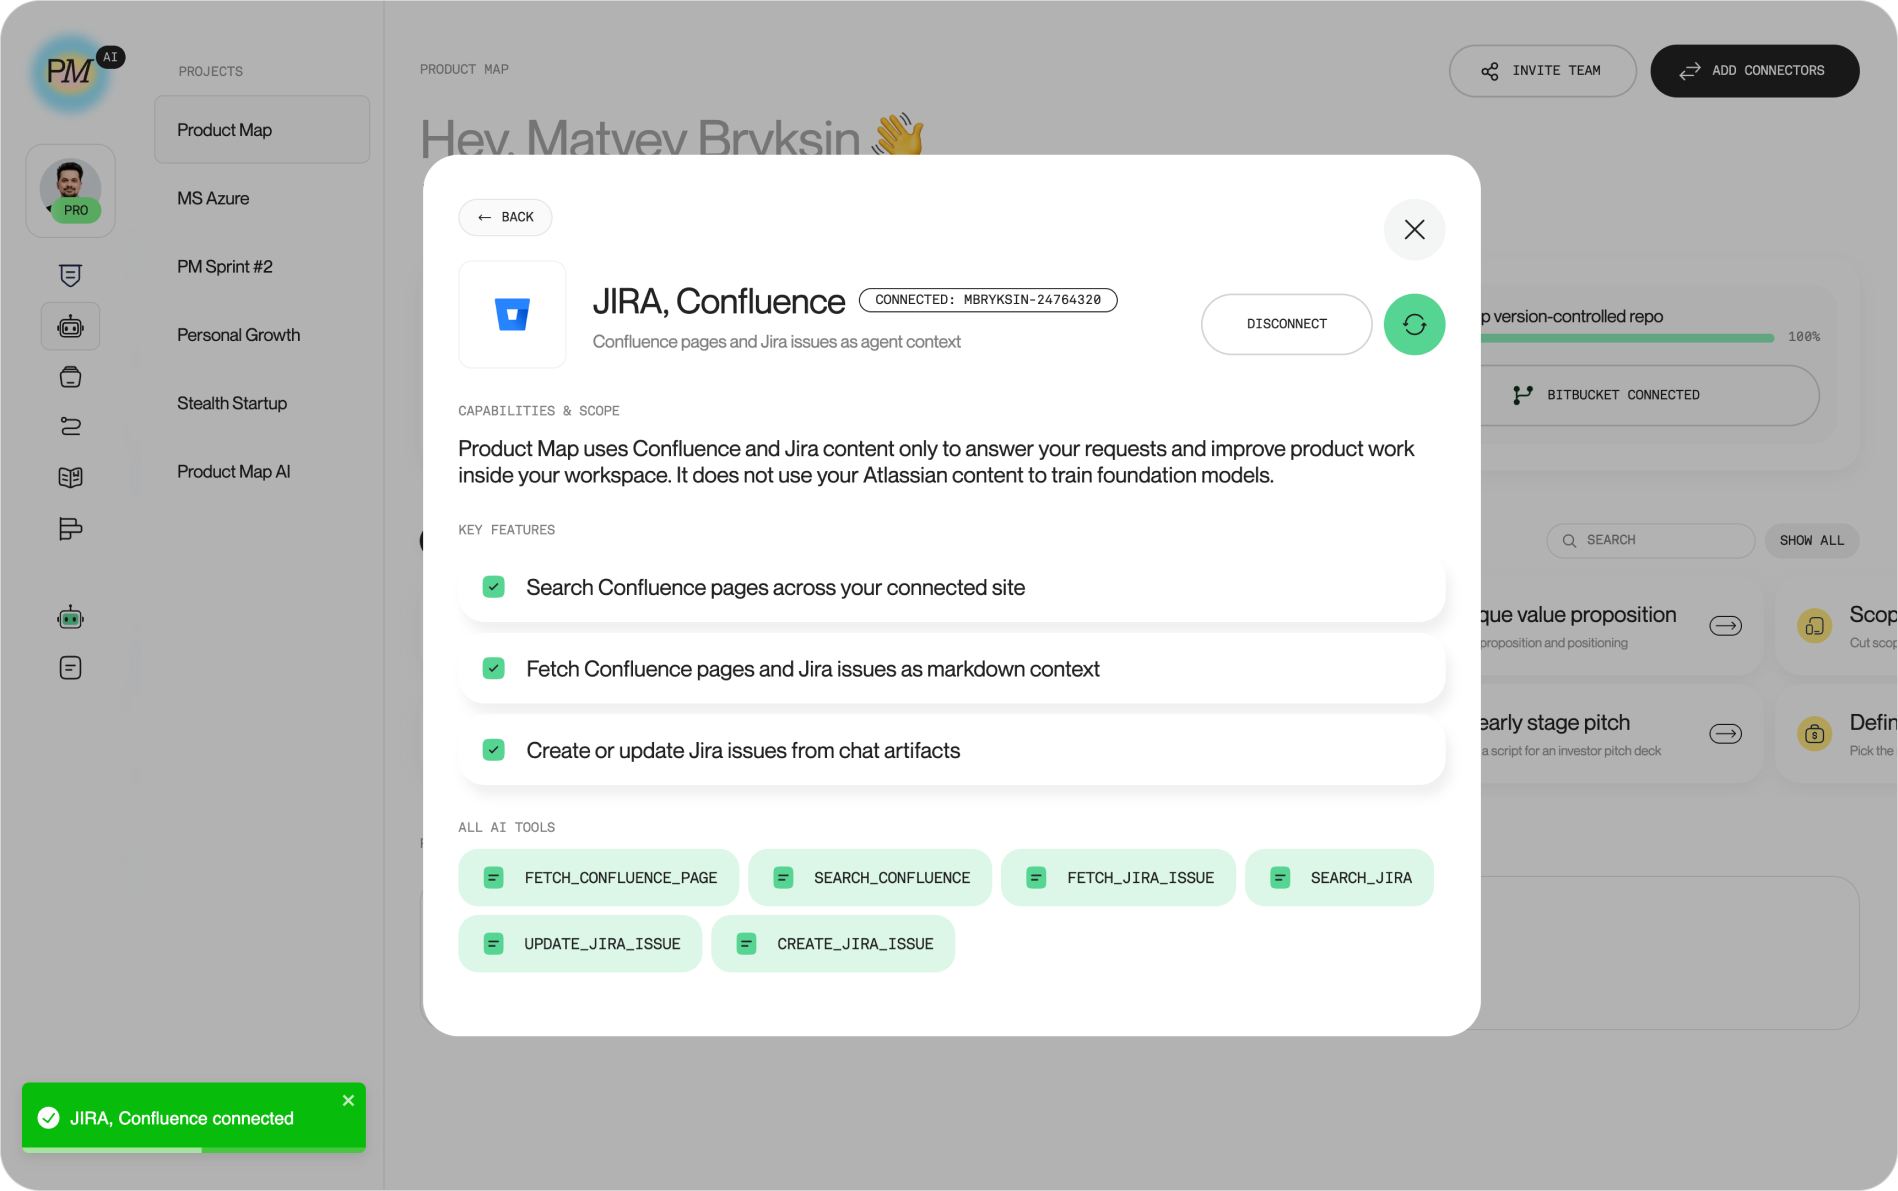Click the Bitbucket connector logo icon
The image size is (1898, 1191).
[x=512, y=314]
